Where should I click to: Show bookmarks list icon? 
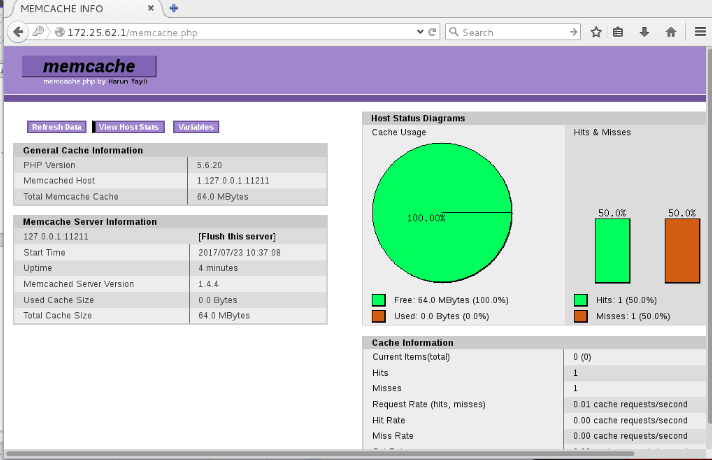point(618,32)
